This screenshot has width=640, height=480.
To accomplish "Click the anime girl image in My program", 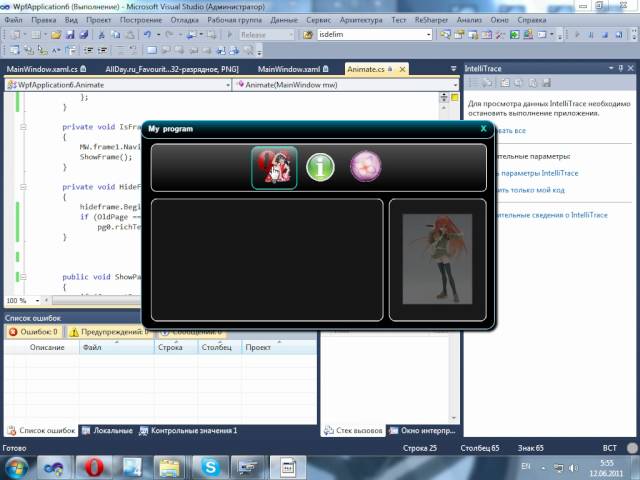I will (437, 259).
